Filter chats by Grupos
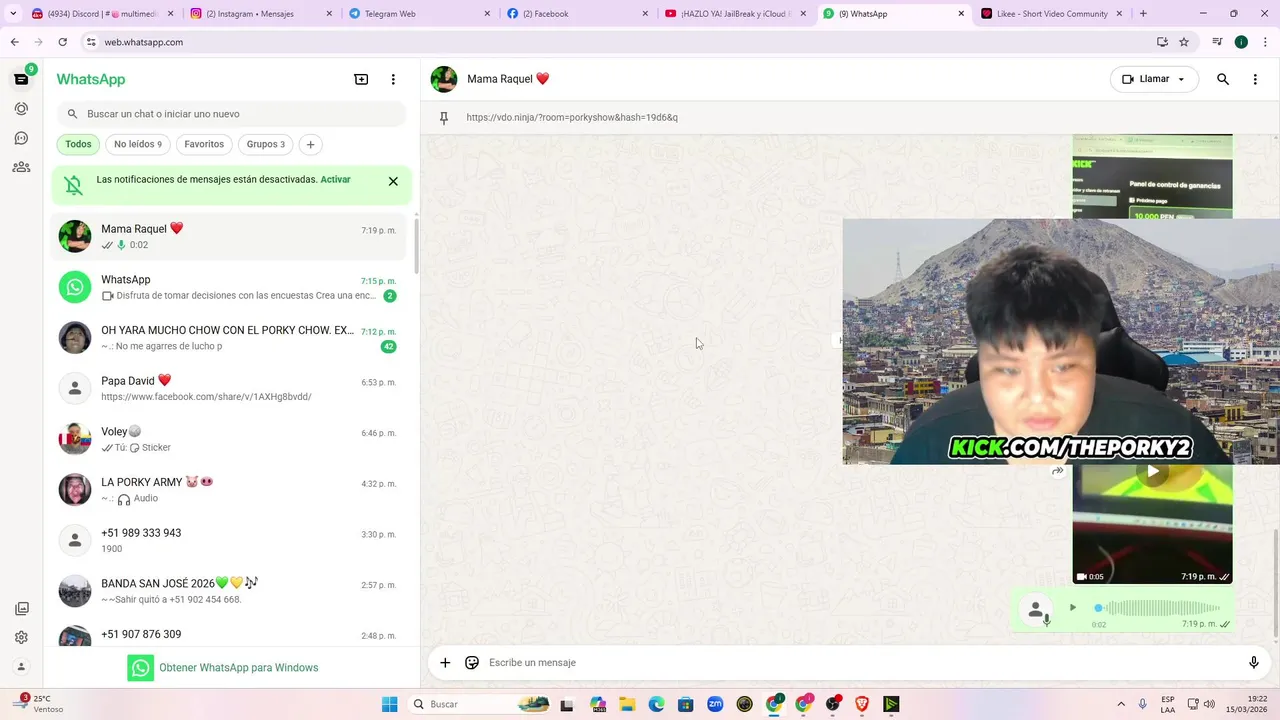This screenshot has height=720, width=1280. [266, 144]
